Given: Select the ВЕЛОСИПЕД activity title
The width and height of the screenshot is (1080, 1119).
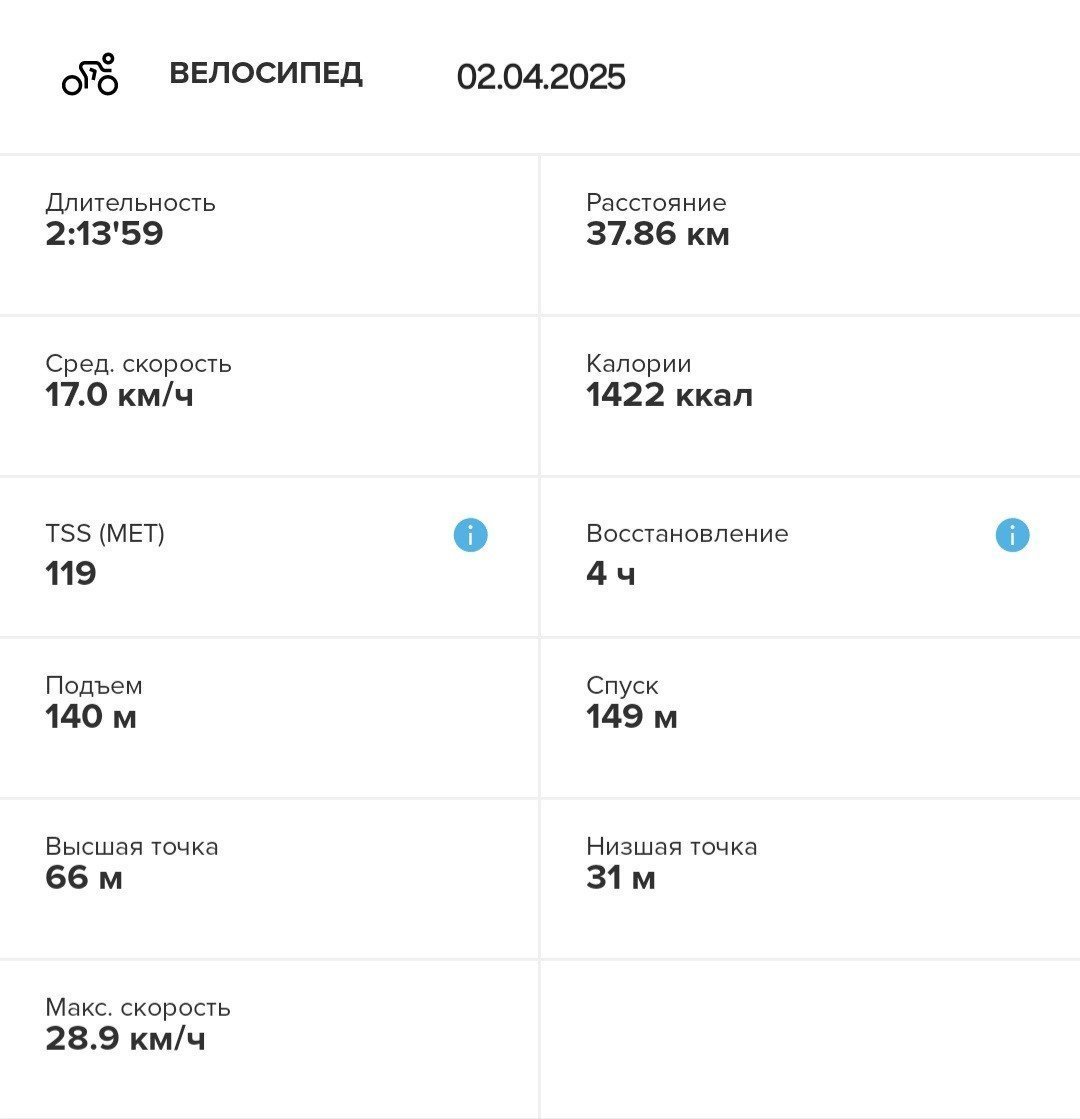Looking at the screenshot, I should tap(266, 74).
